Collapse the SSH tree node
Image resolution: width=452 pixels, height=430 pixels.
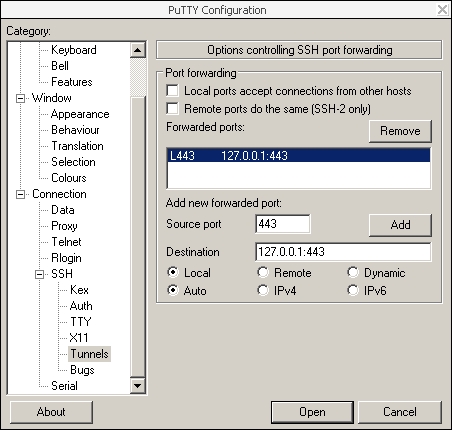(40, 274)
